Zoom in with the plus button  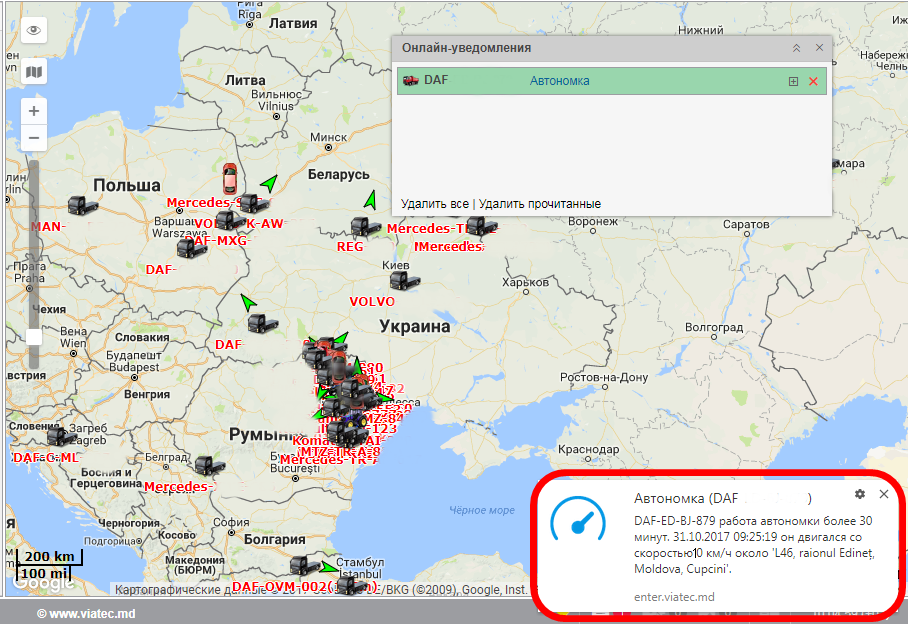[34, 111]
